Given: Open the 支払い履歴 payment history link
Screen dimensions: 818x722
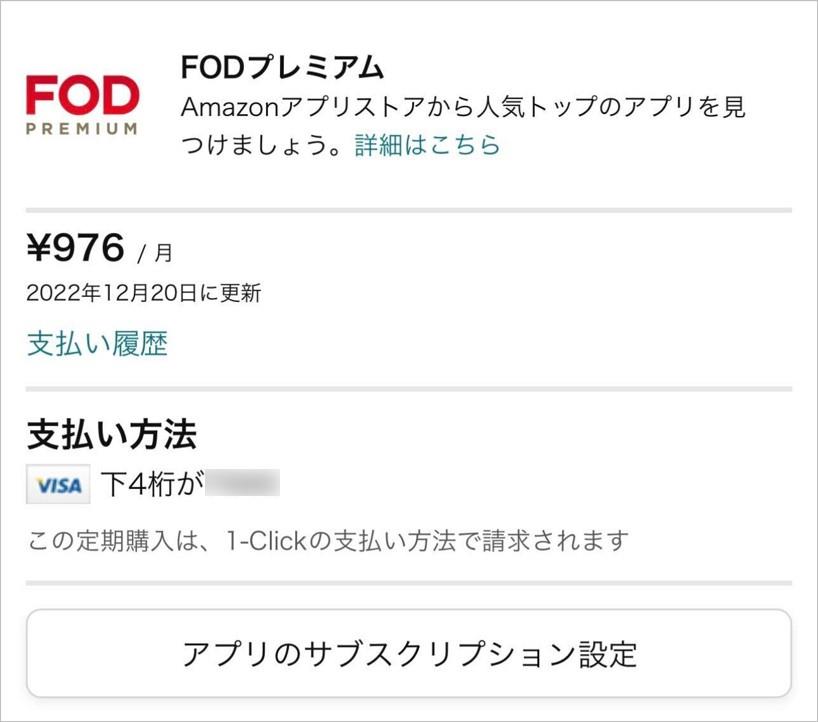Looking at the screenshot, I should [x=98, y=344].
